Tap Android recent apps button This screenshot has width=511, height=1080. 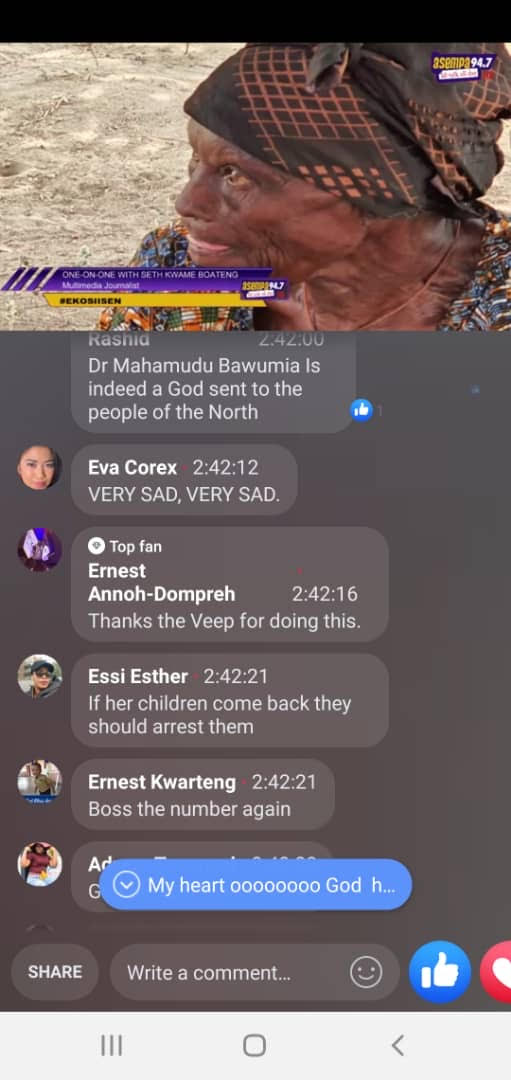click(x=112, y=1046)
